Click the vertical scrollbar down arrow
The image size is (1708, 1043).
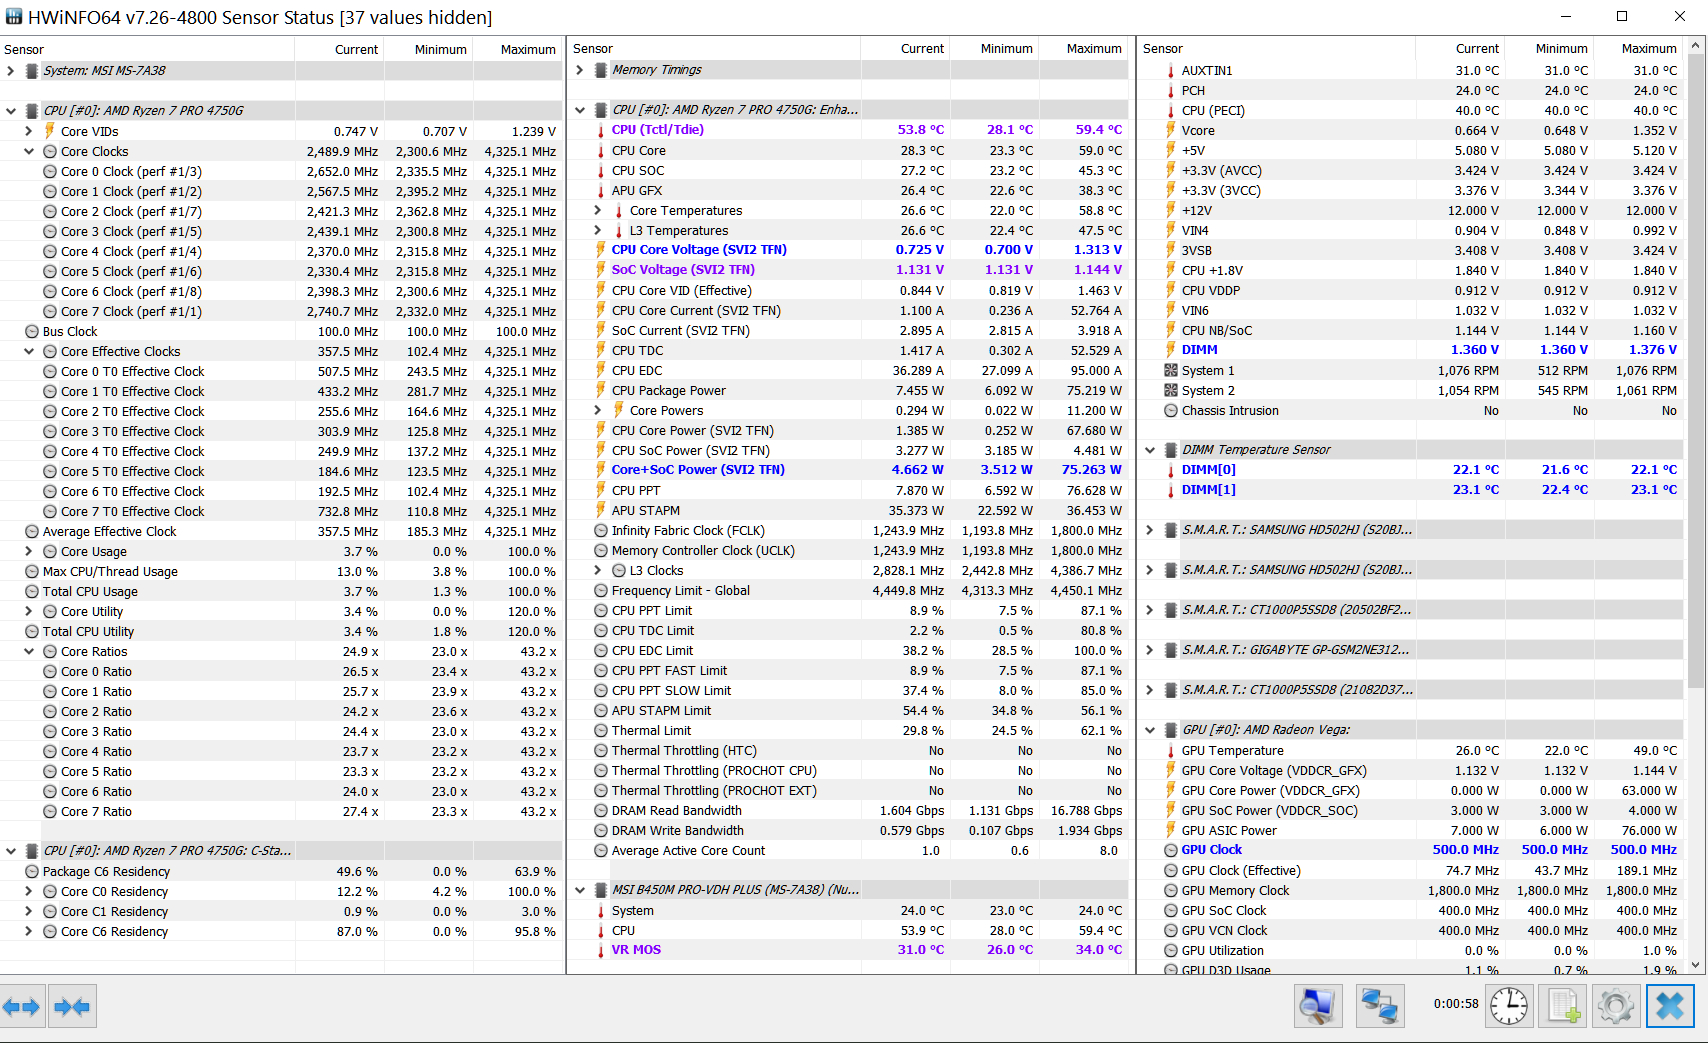pyautogui.click(x=1696, y=965)
